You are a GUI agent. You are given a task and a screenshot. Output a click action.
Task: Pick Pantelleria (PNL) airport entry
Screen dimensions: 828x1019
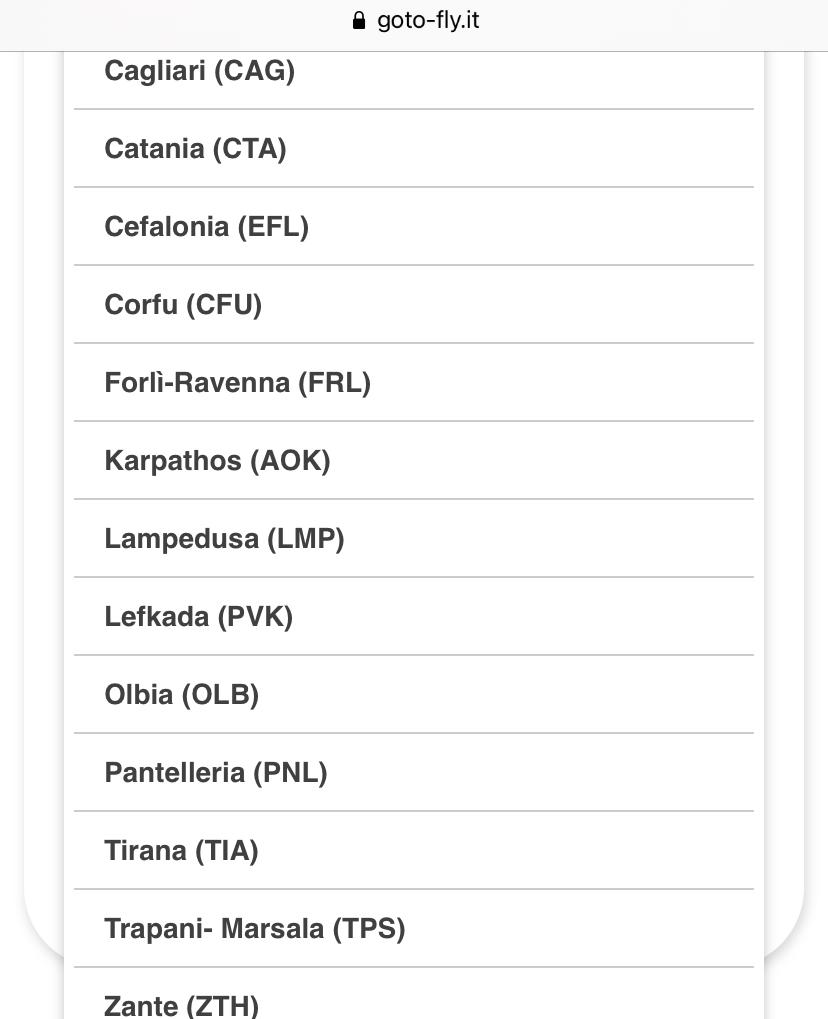pos(216,773)
